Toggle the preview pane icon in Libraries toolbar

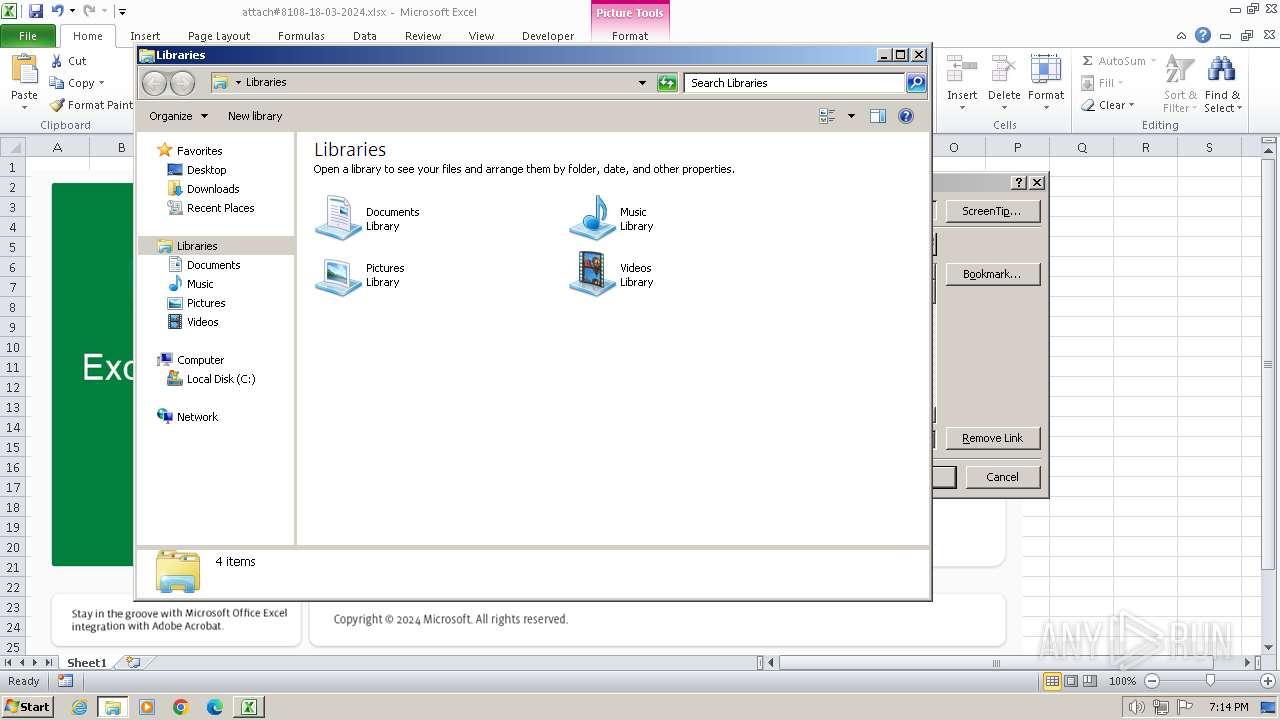[877, 116]
